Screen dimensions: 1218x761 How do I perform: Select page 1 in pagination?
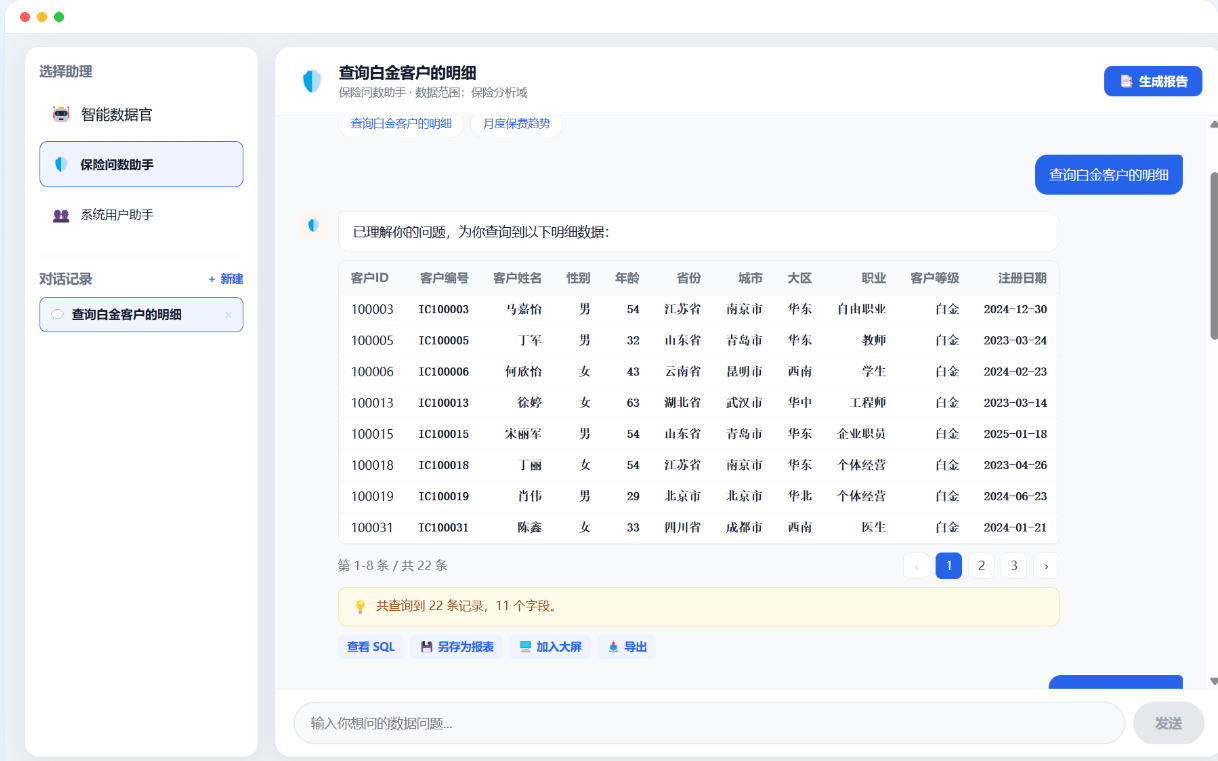click(x=949, y=566)
